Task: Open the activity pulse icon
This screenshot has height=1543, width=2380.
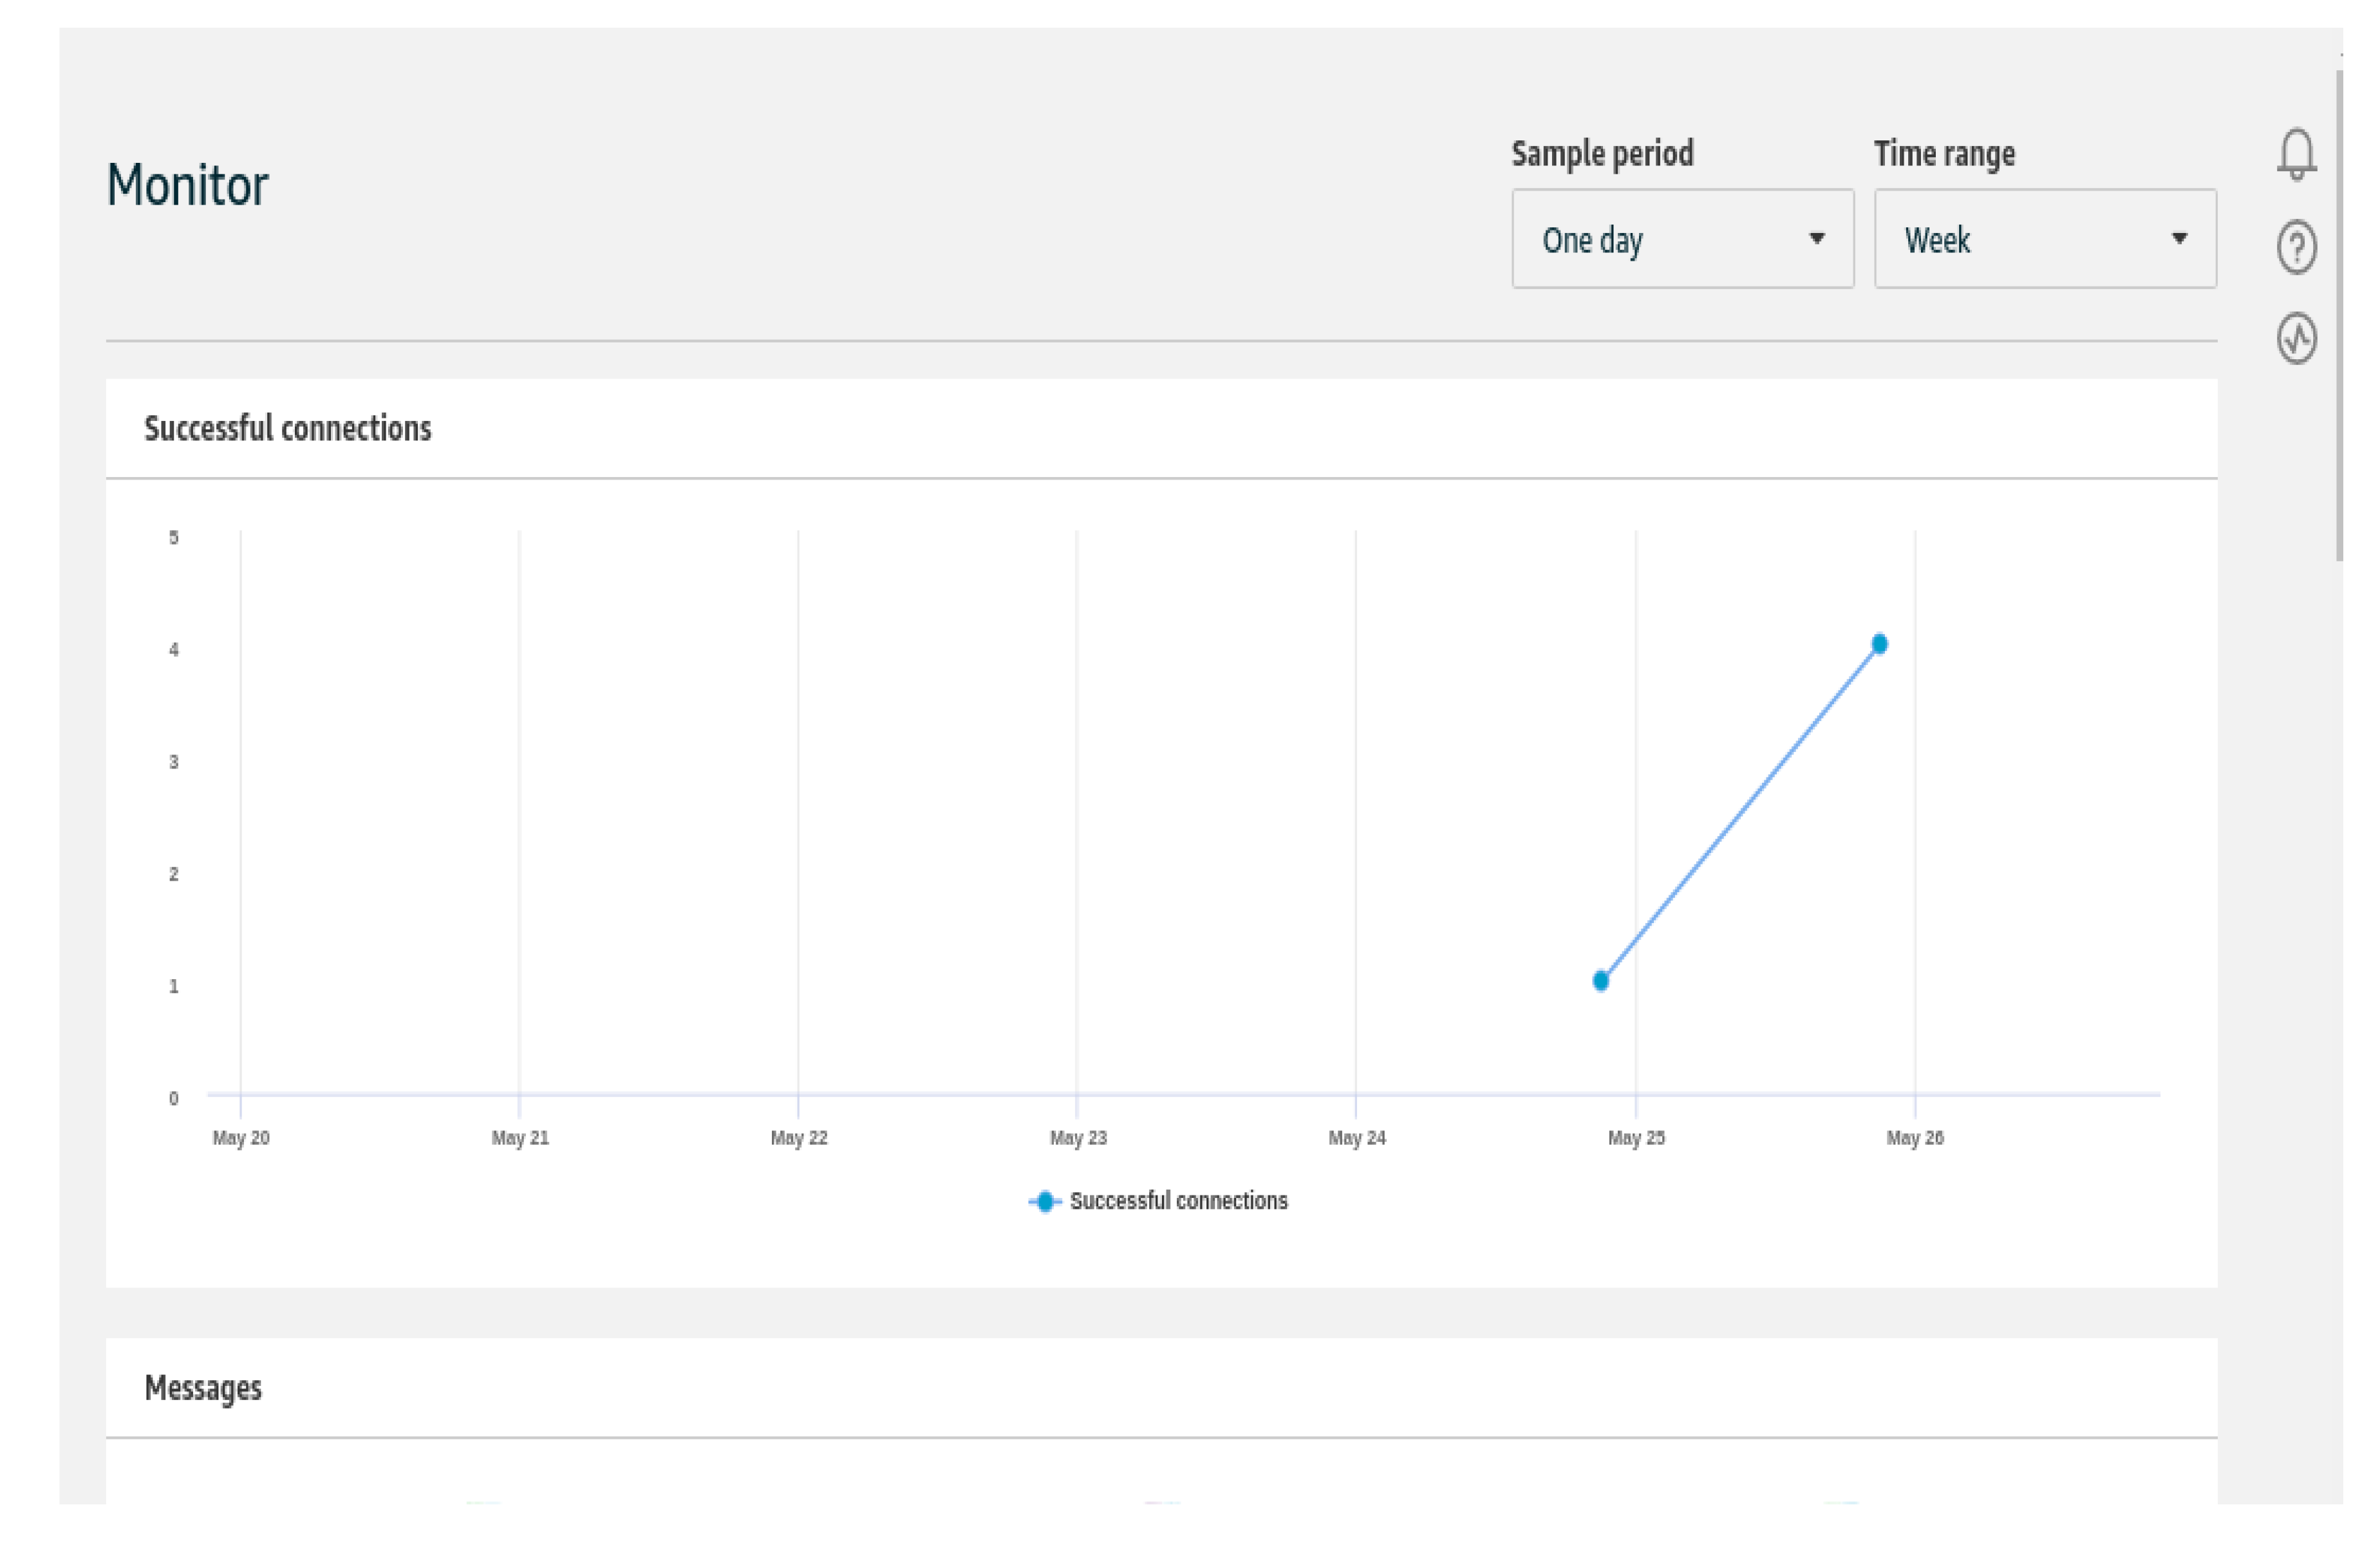Action: pos(2296,338)
